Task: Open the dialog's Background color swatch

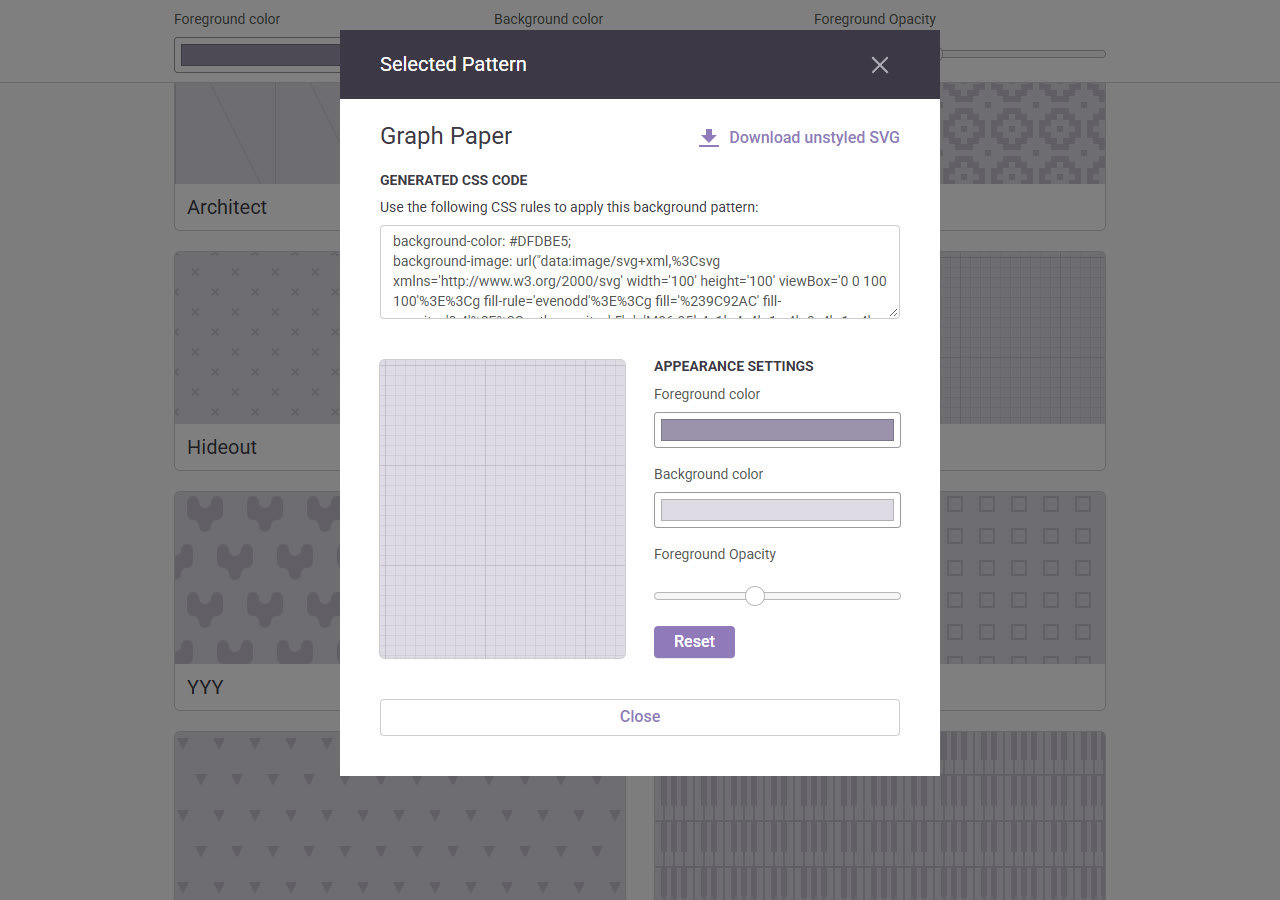Action: (777, 510)
